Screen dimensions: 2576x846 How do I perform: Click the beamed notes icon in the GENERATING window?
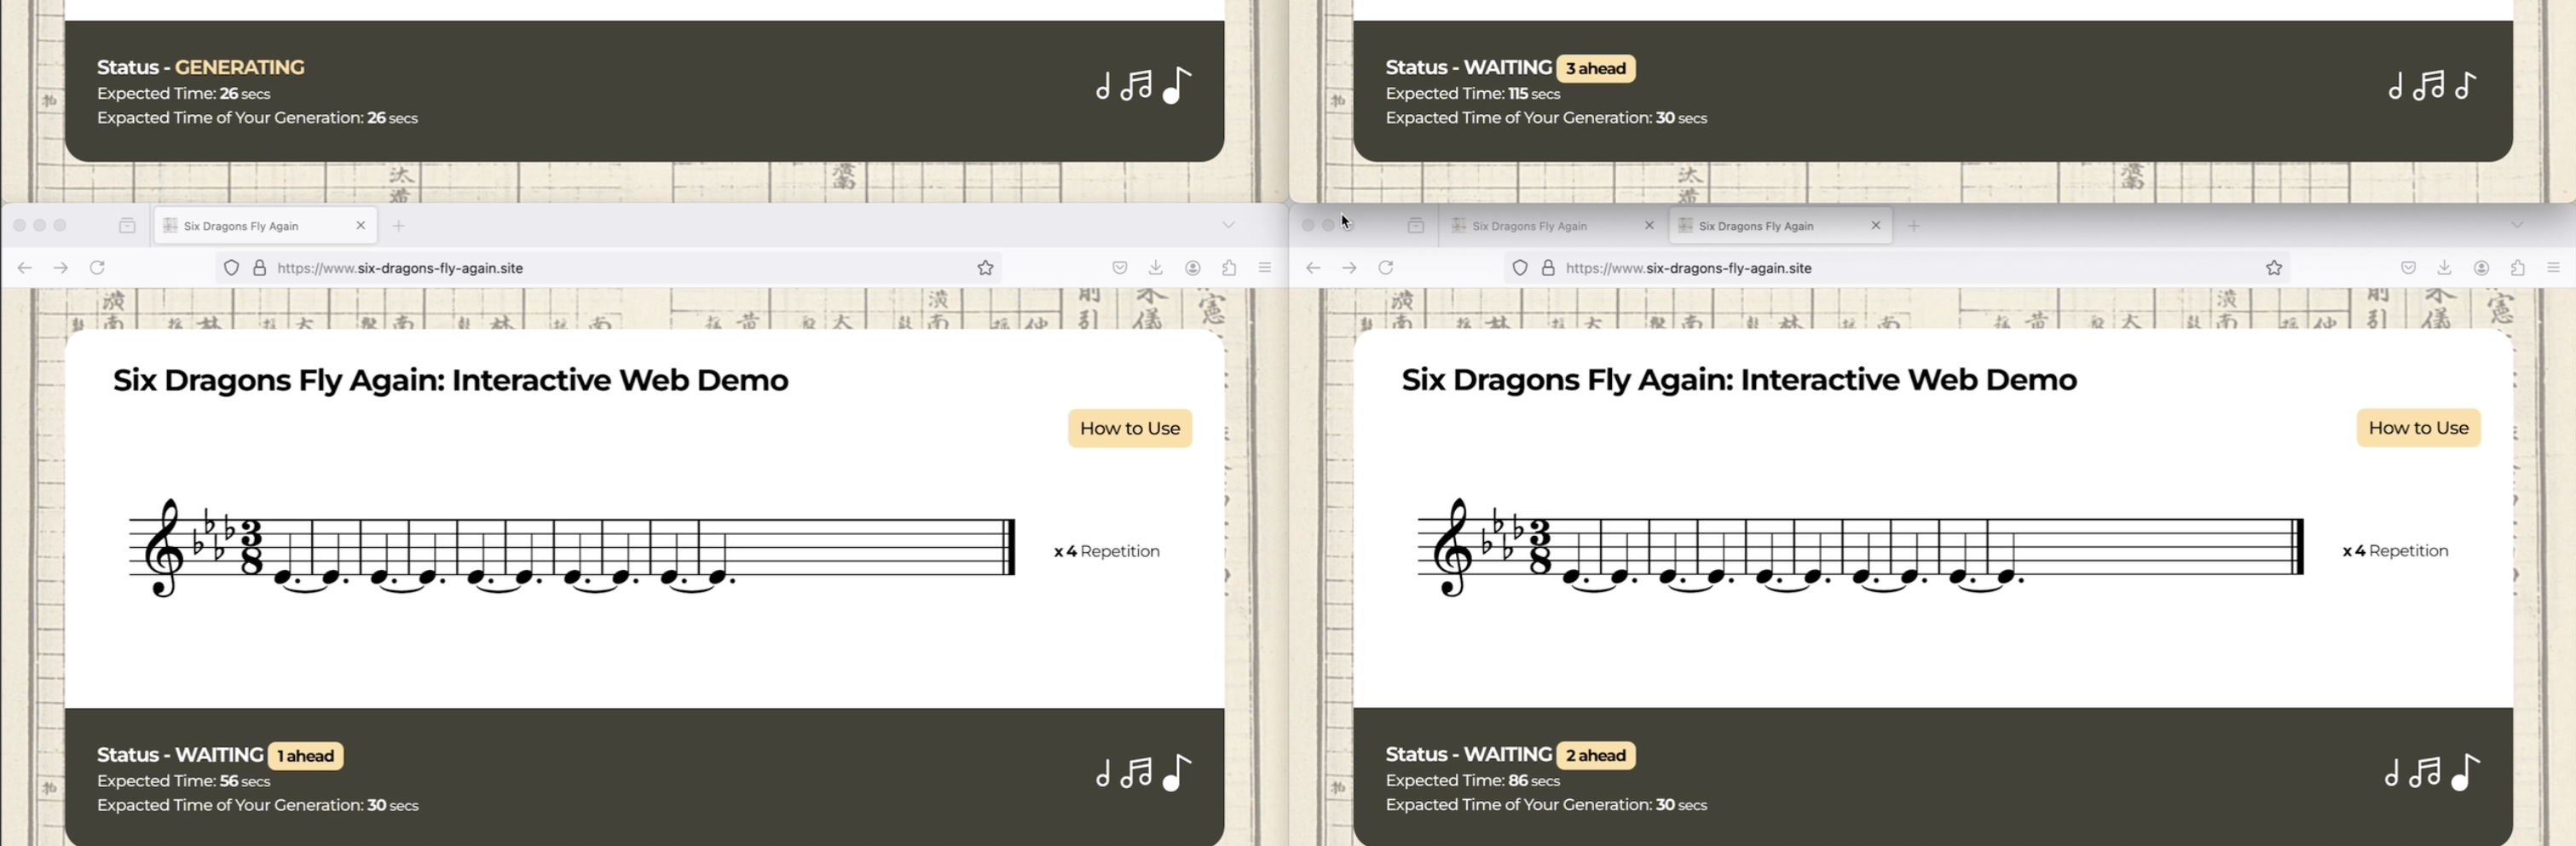(x=1136, y=85)
